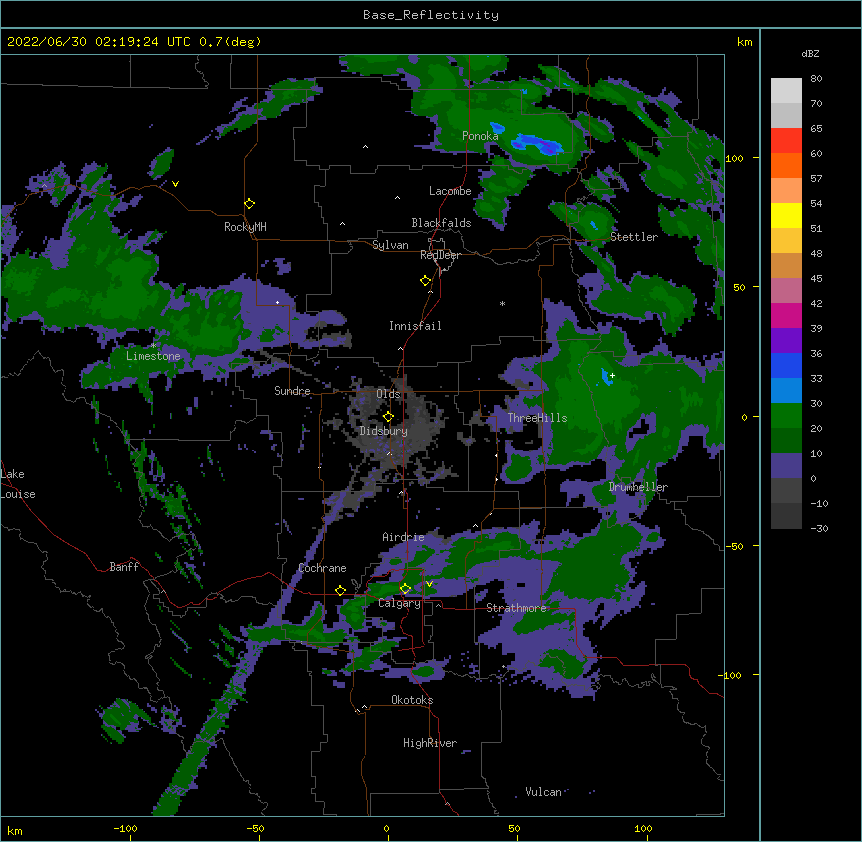
Task: Pick the magenta swatch in the dBZ legend
Action: click(x=786, y=315)
